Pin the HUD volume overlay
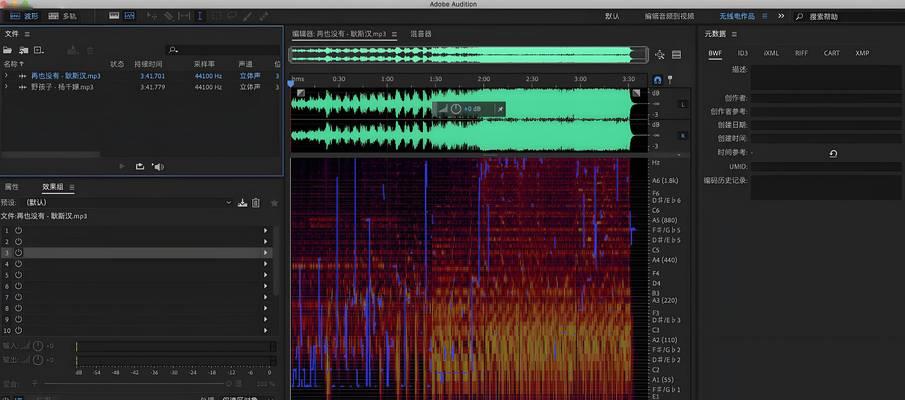Viewport: 905px width, 400px height. click(x=500, y=109)
